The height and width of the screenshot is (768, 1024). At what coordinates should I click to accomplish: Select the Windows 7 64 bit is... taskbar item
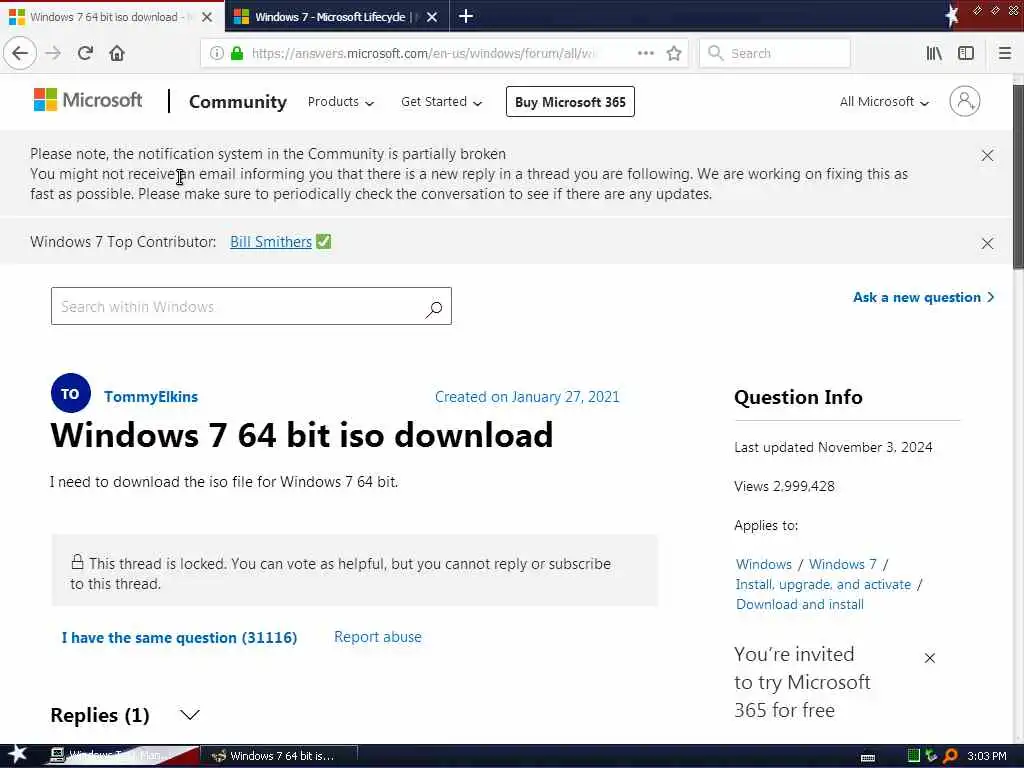click(x=278, y=756)
